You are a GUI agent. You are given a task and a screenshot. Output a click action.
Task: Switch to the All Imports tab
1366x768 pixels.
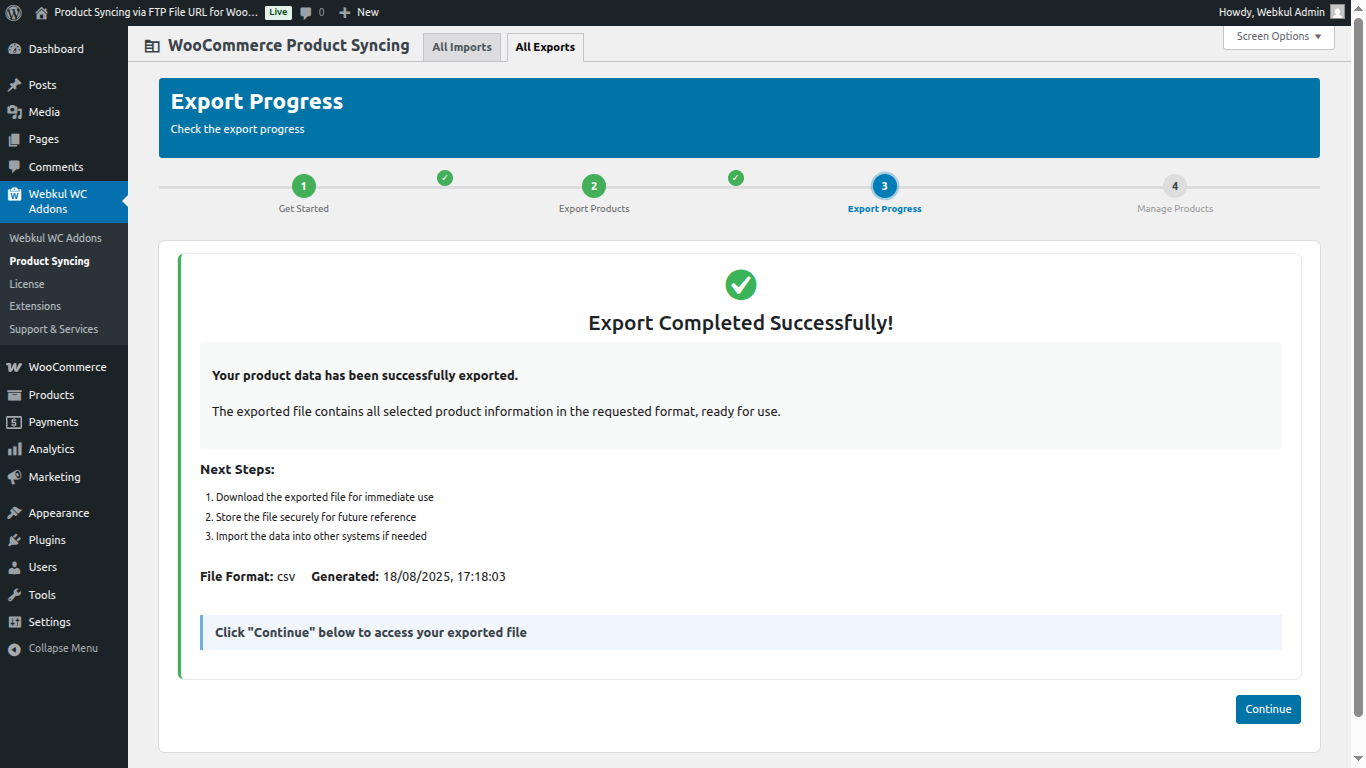tap(461, 46)
